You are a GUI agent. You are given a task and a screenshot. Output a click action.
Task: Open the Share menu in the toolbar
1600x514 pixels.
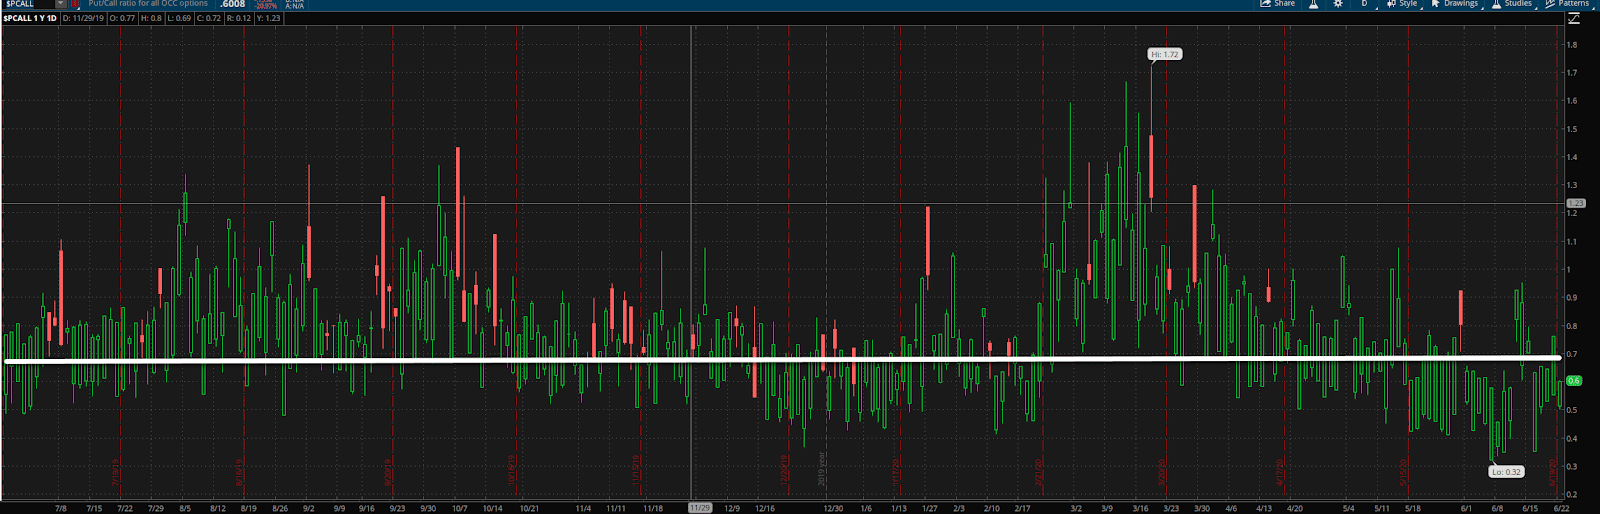pyautogui.click(x=1278, y=4)
